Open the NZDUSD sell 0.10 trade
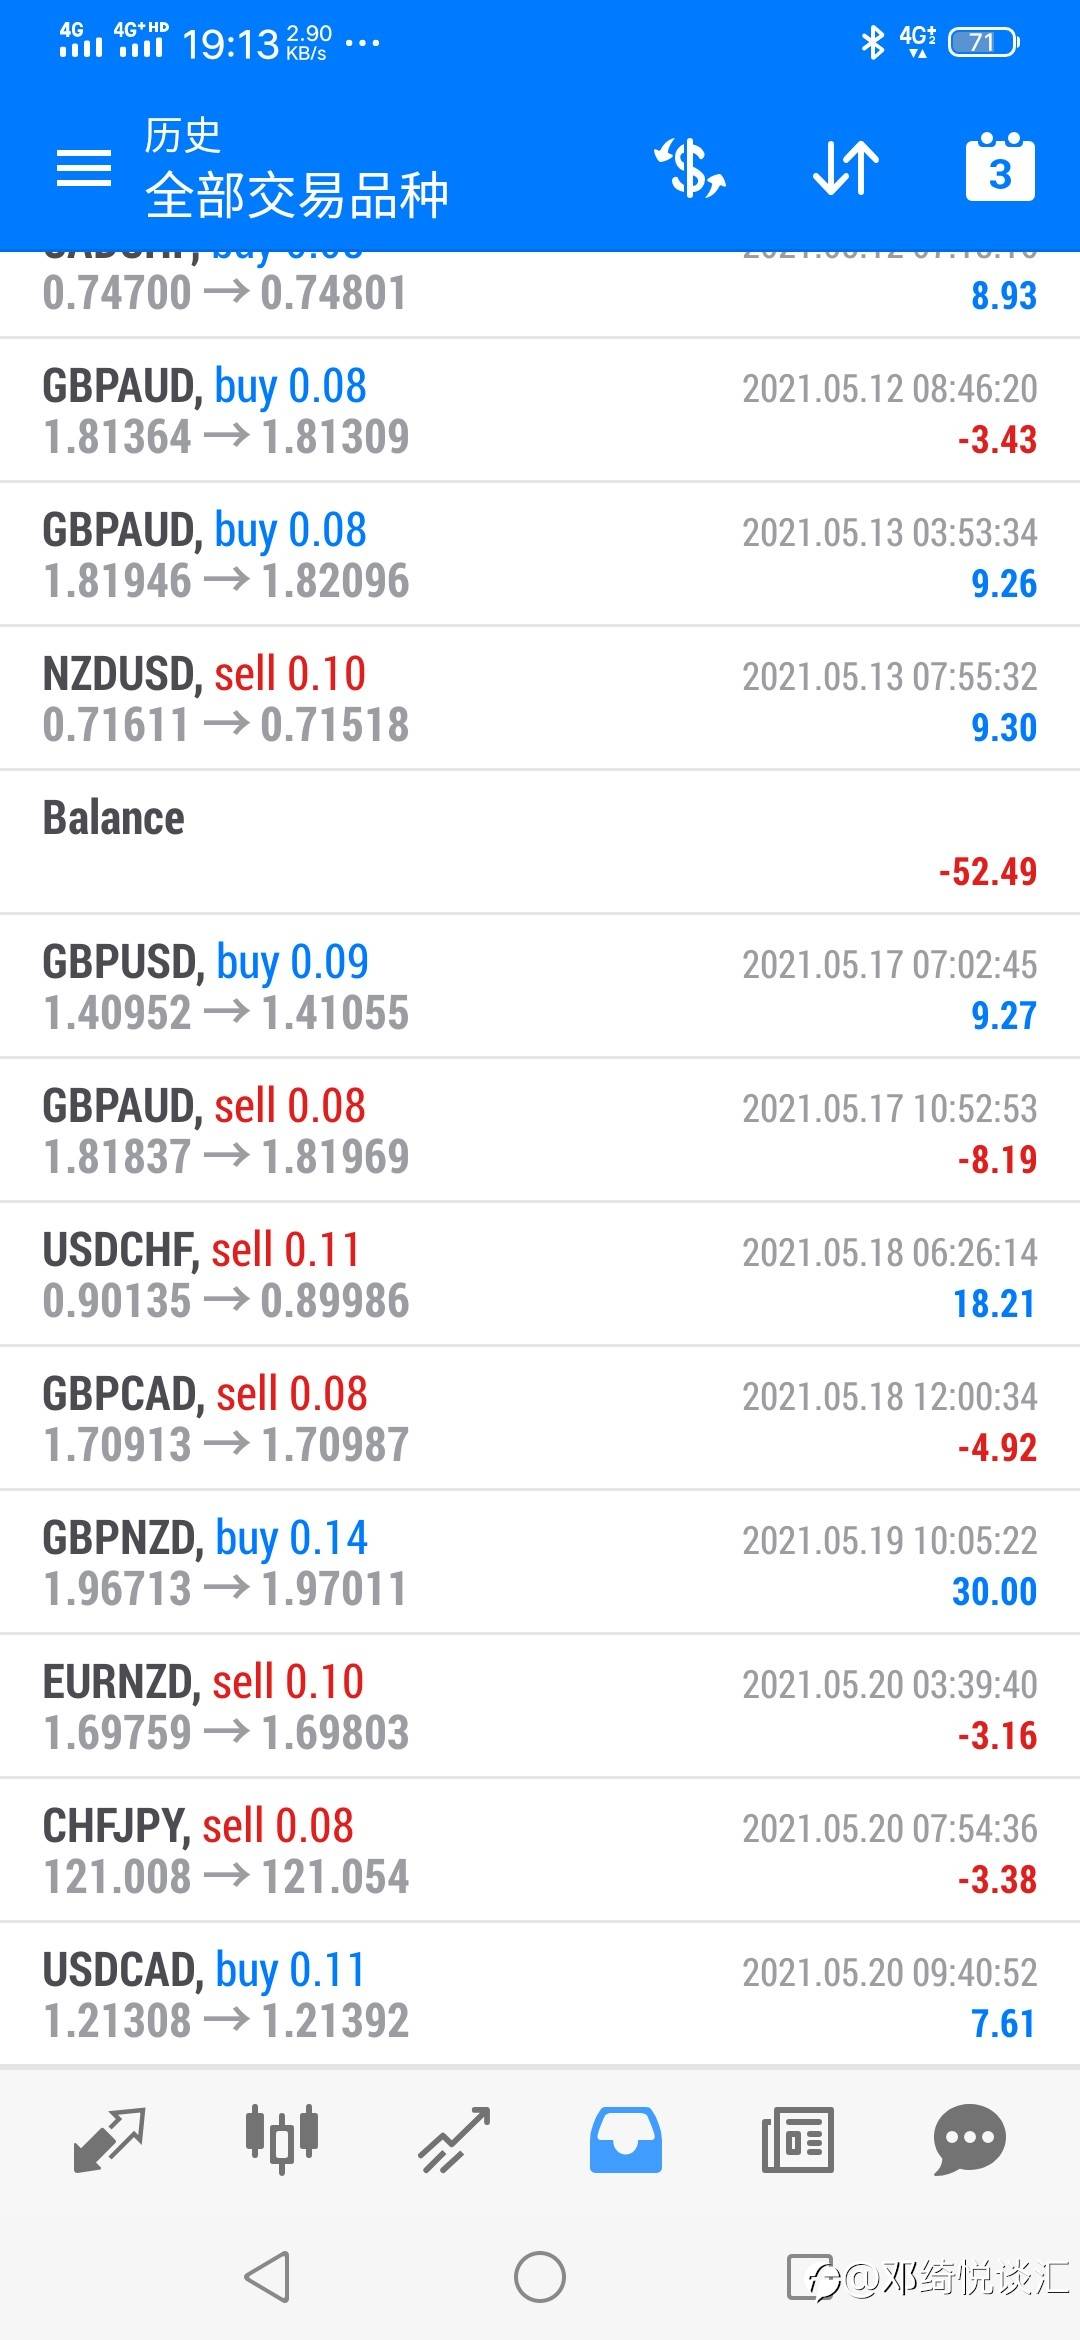 point(540,699)
